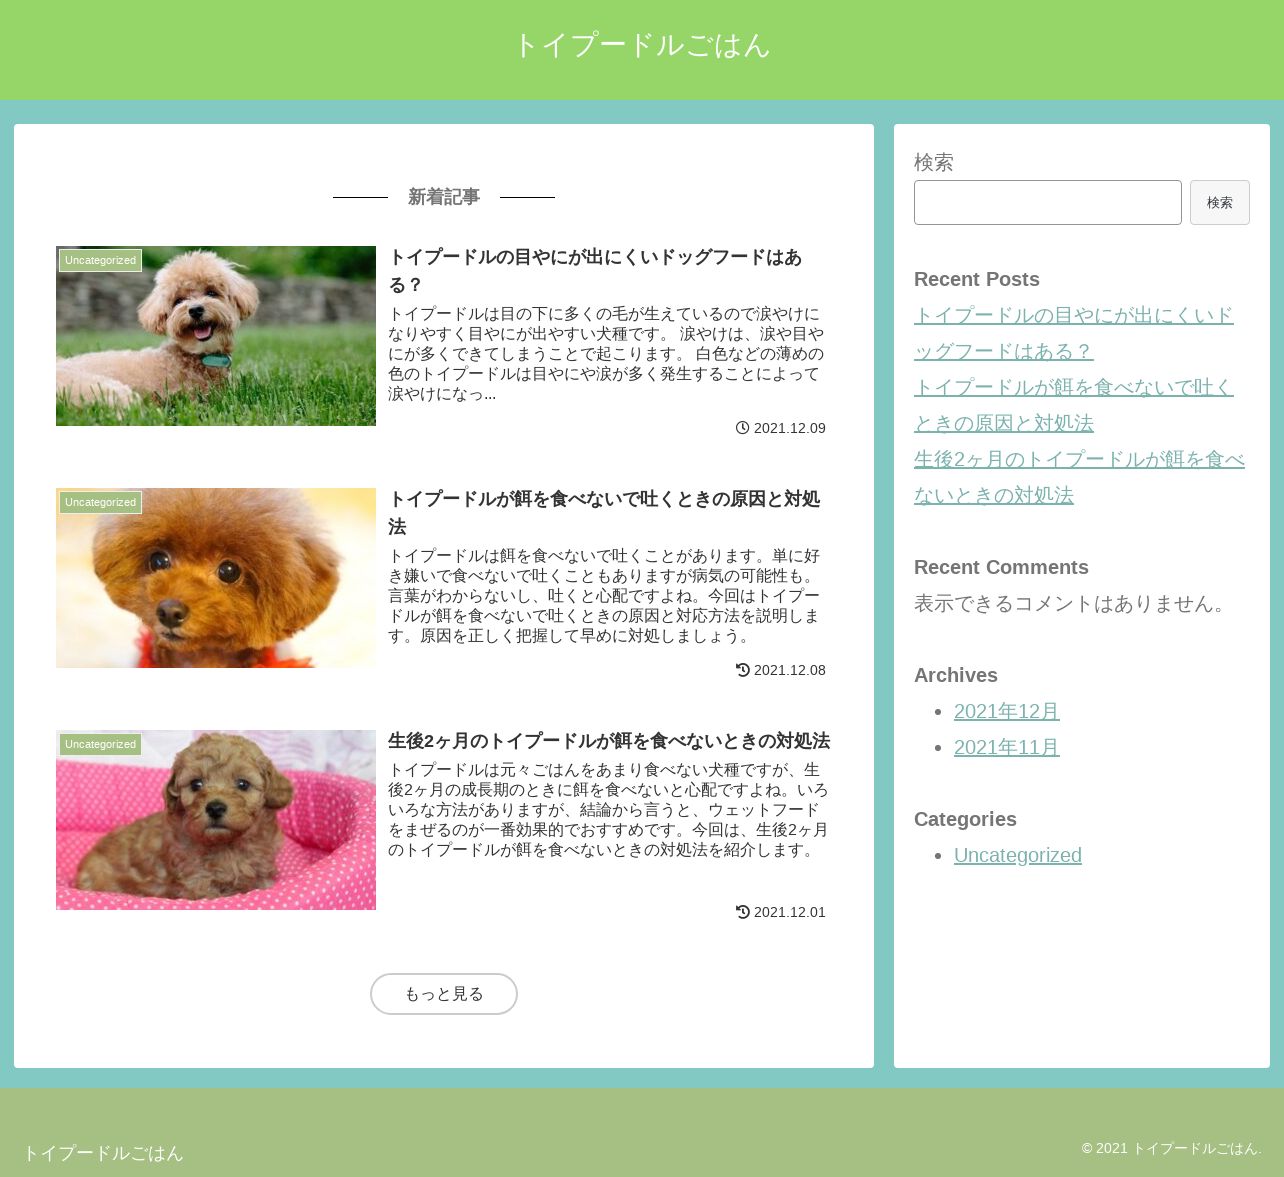Click excerpt mentioning 病気の可能性 in second article
This screenshot has width=1284, height=1177.
(x=606, y=596)
